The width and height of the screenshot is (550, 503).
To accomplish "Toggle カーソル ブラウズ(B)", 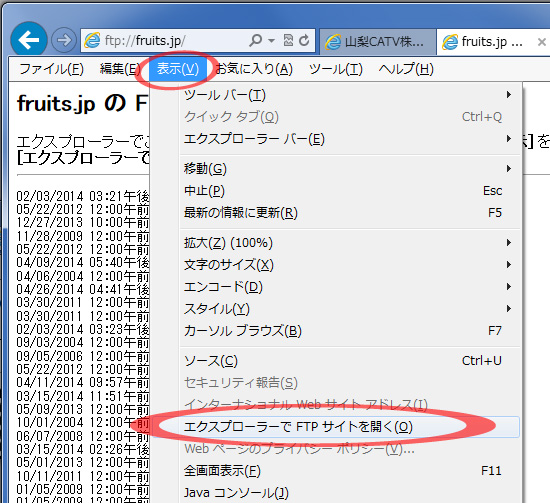I will [349, 331].
